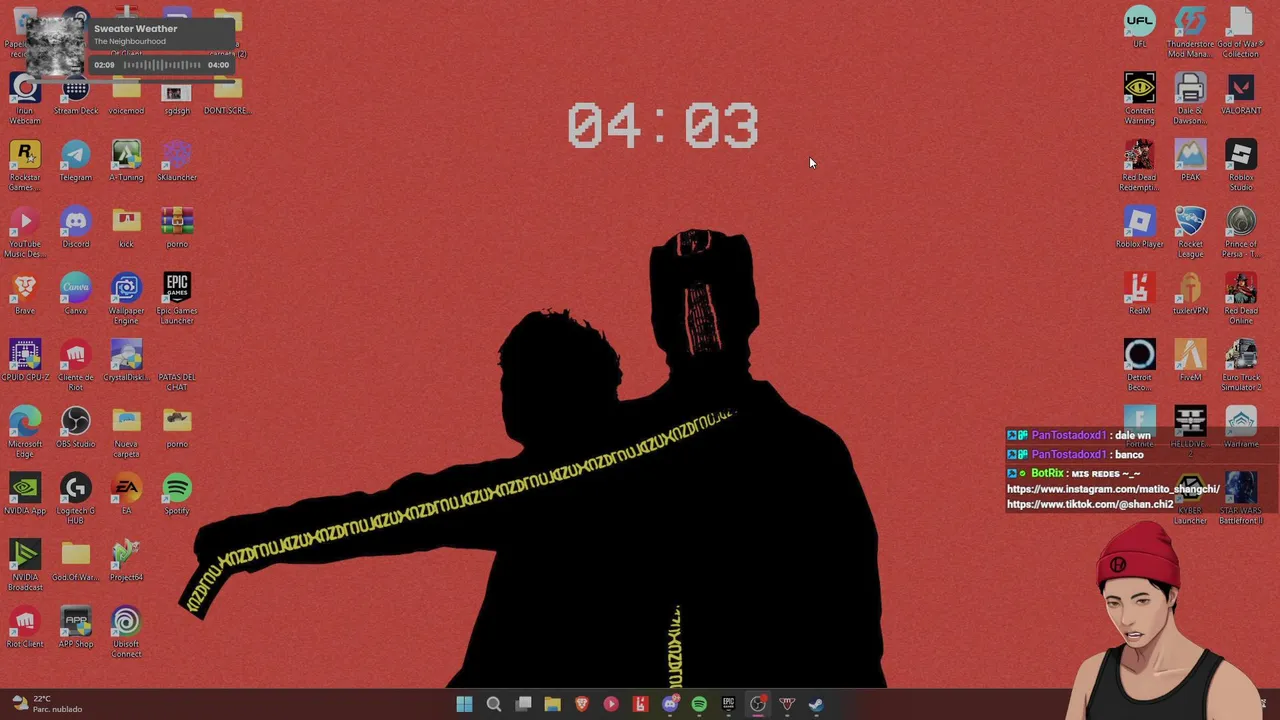Switch to OBS Studio in the taskbar

[758, 704]
